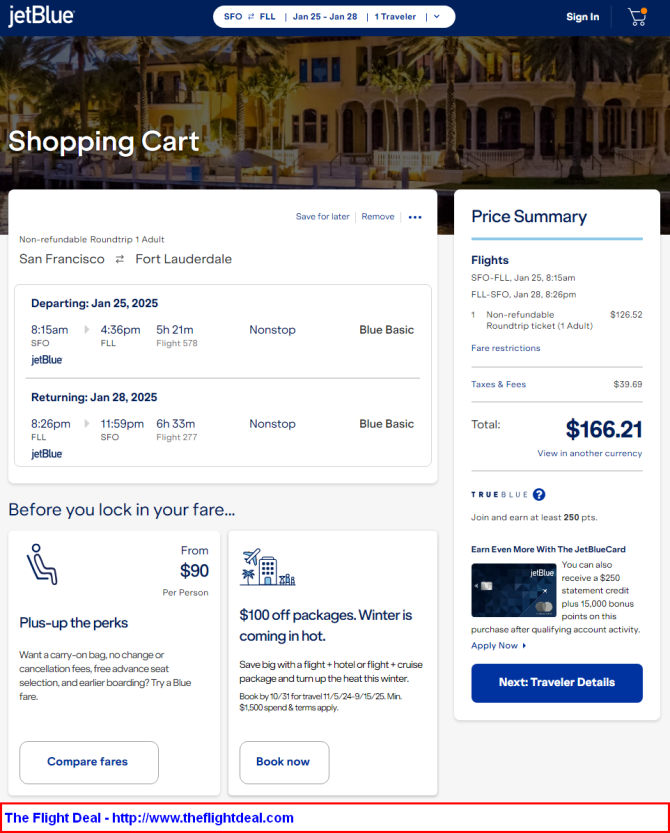Open the shopping cart icon in header

637,17
